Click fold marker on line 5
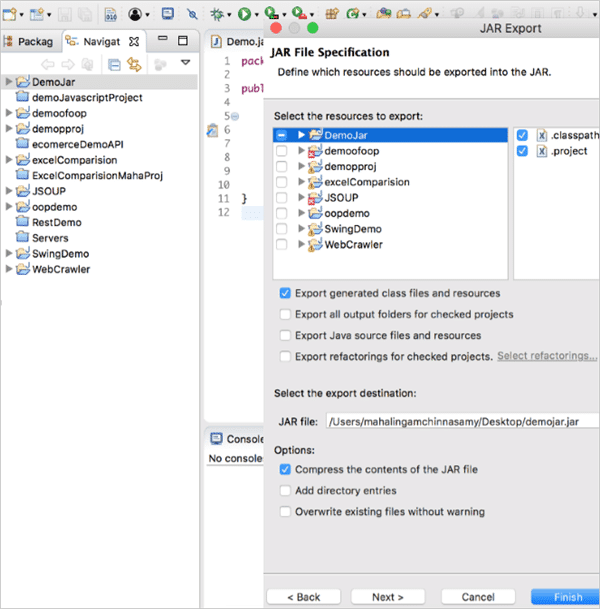The width and height of the screenshot is (600, 609). point(235,116)
